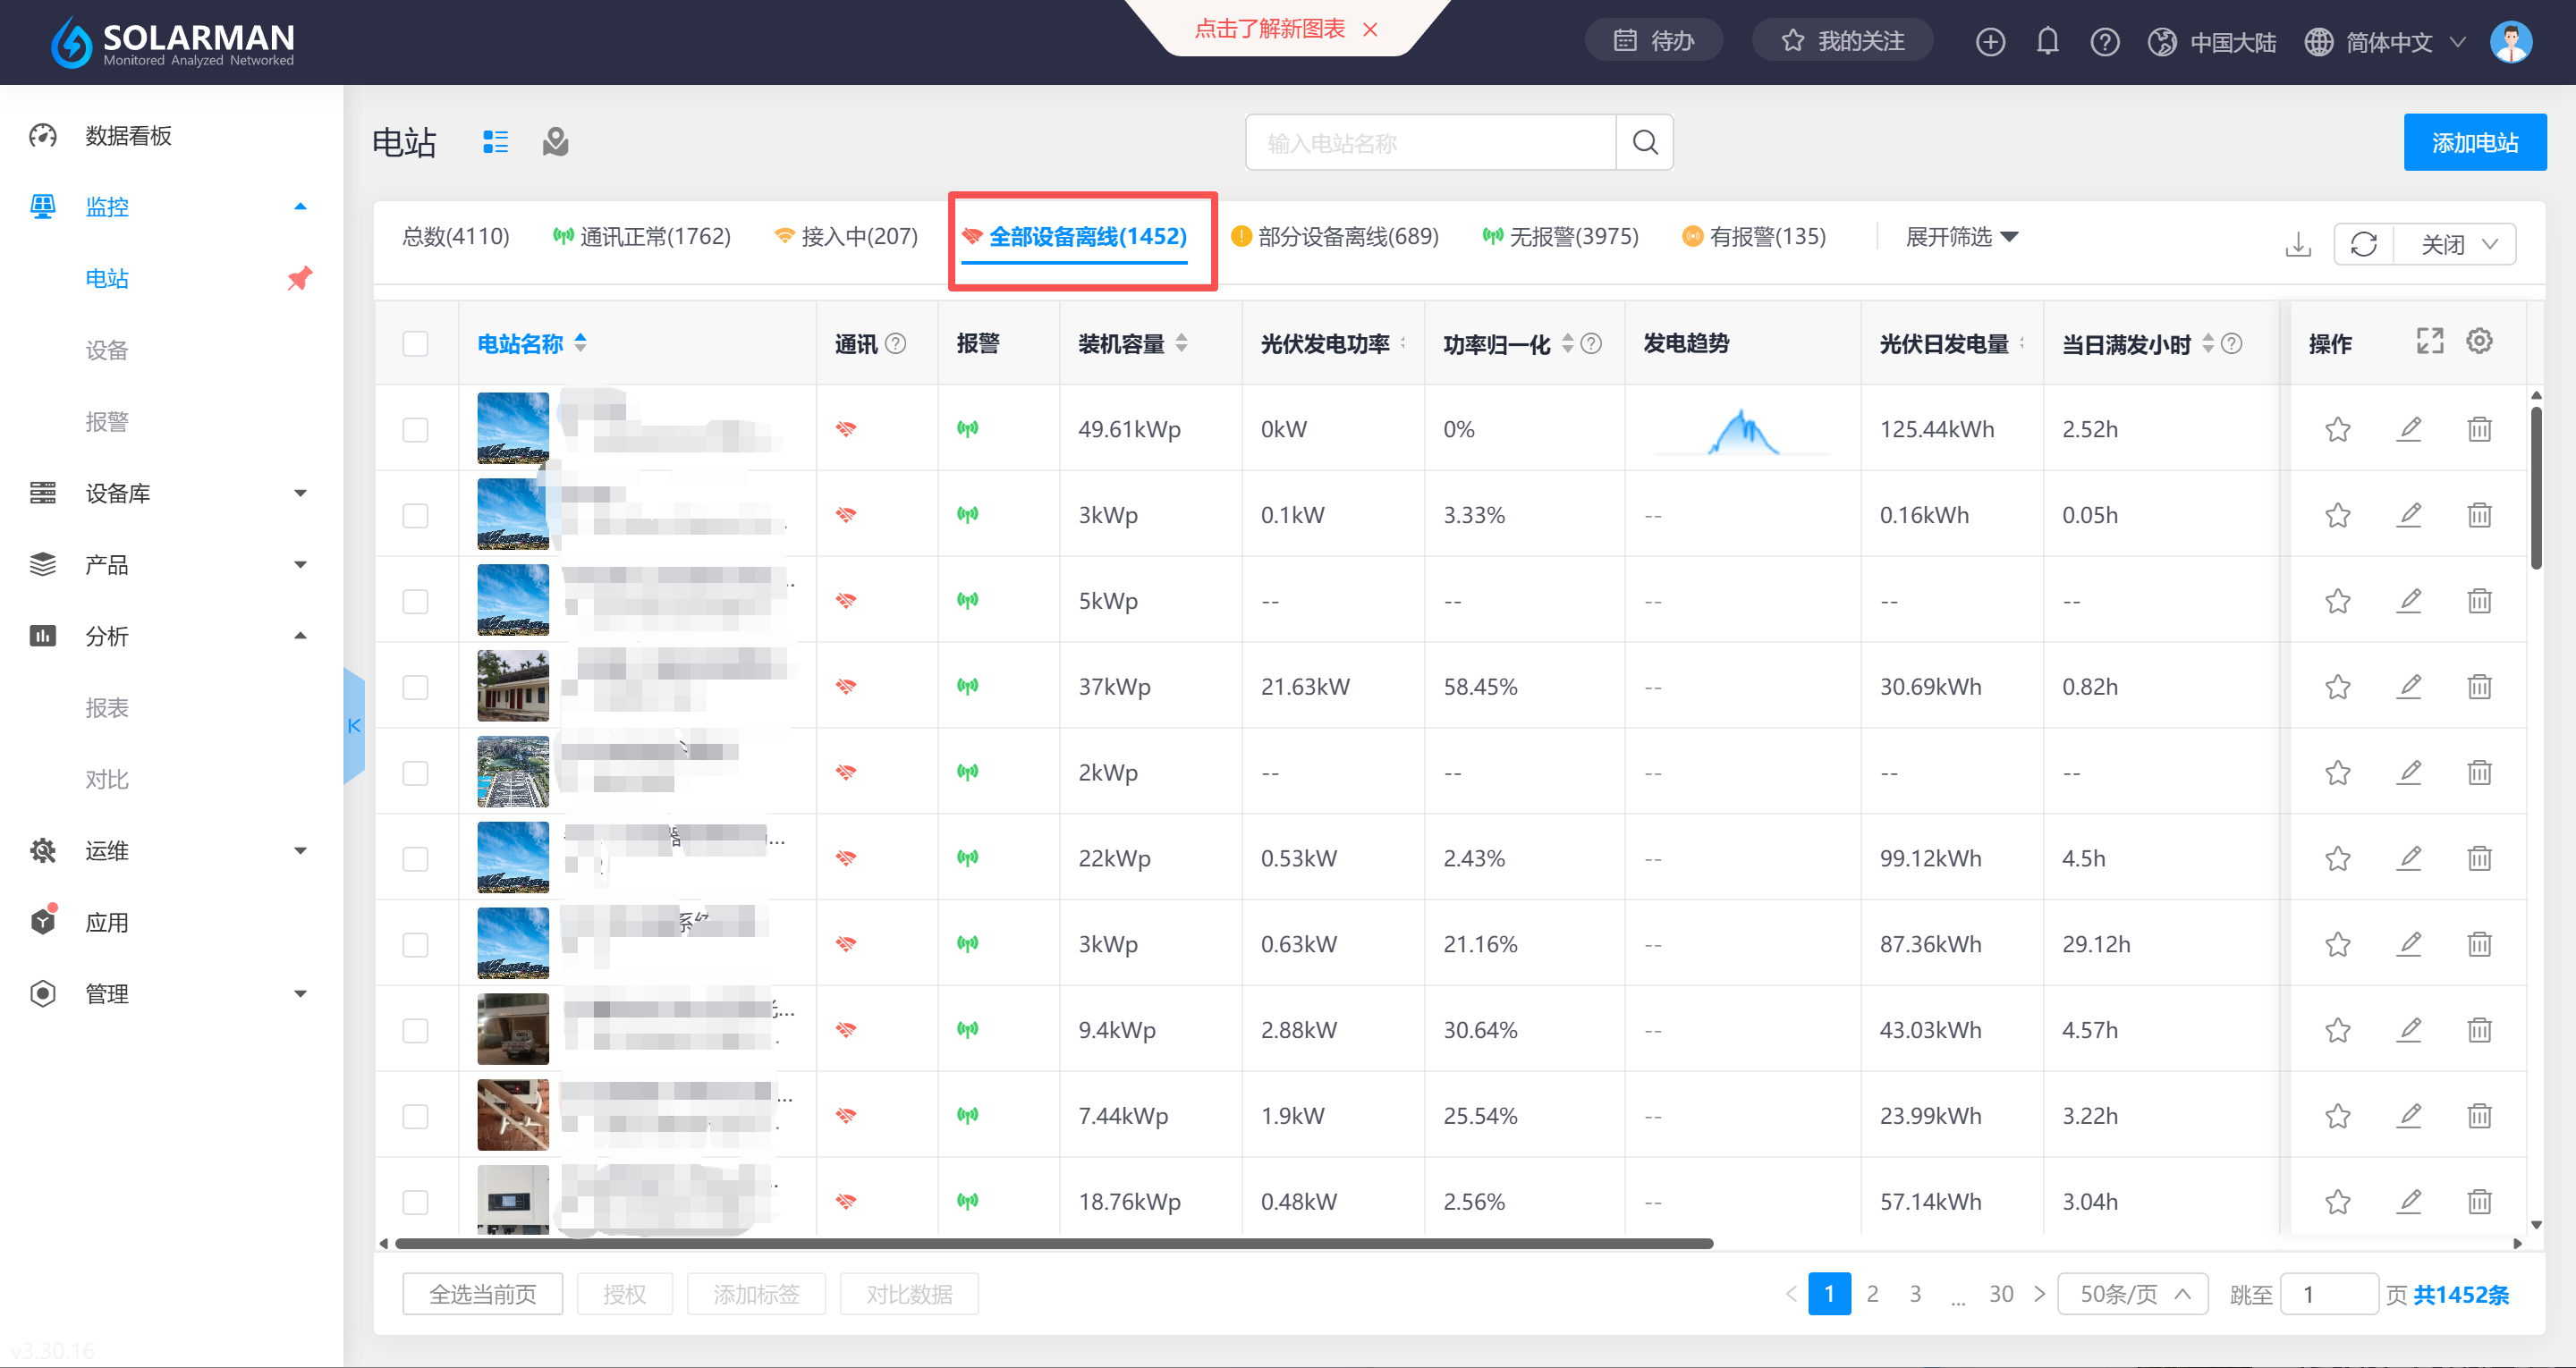This screenshot has height=1368, width=2576.
Task: Click the refresh icon
Action: point(2363,244)
